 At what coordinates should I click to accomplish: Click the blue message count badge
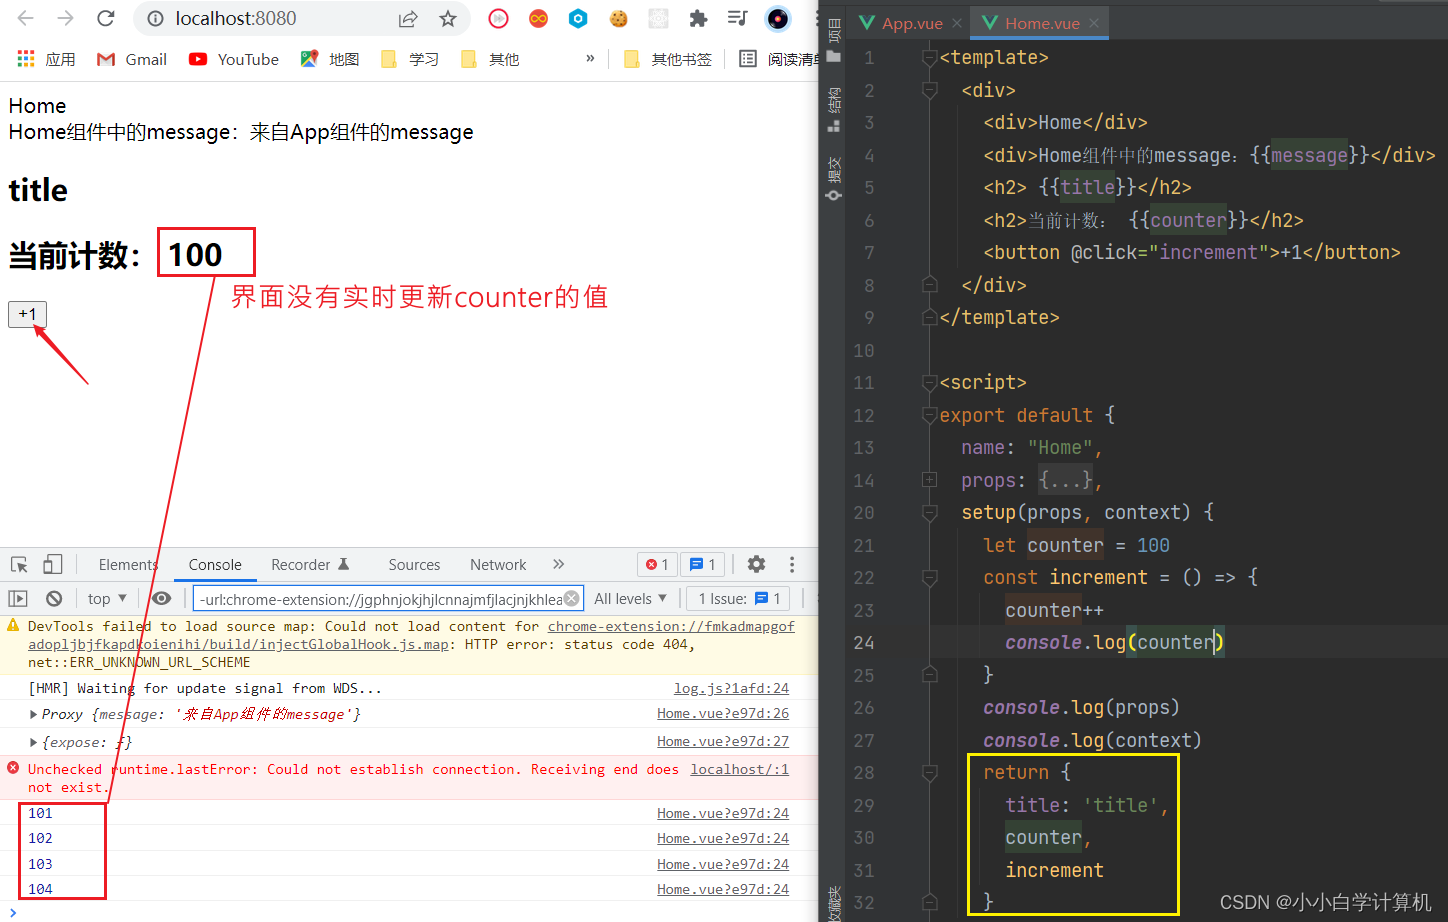(703, 565)
